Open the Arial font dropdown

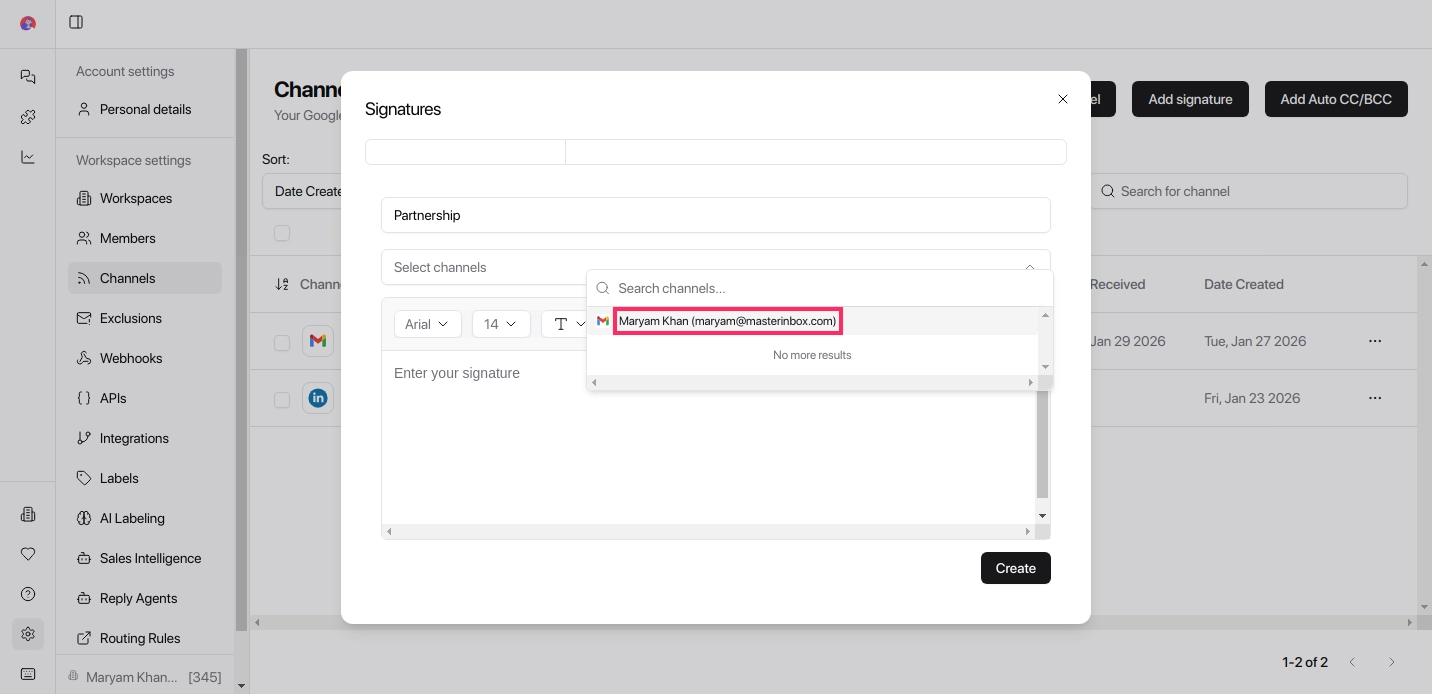tap(427, 324)
